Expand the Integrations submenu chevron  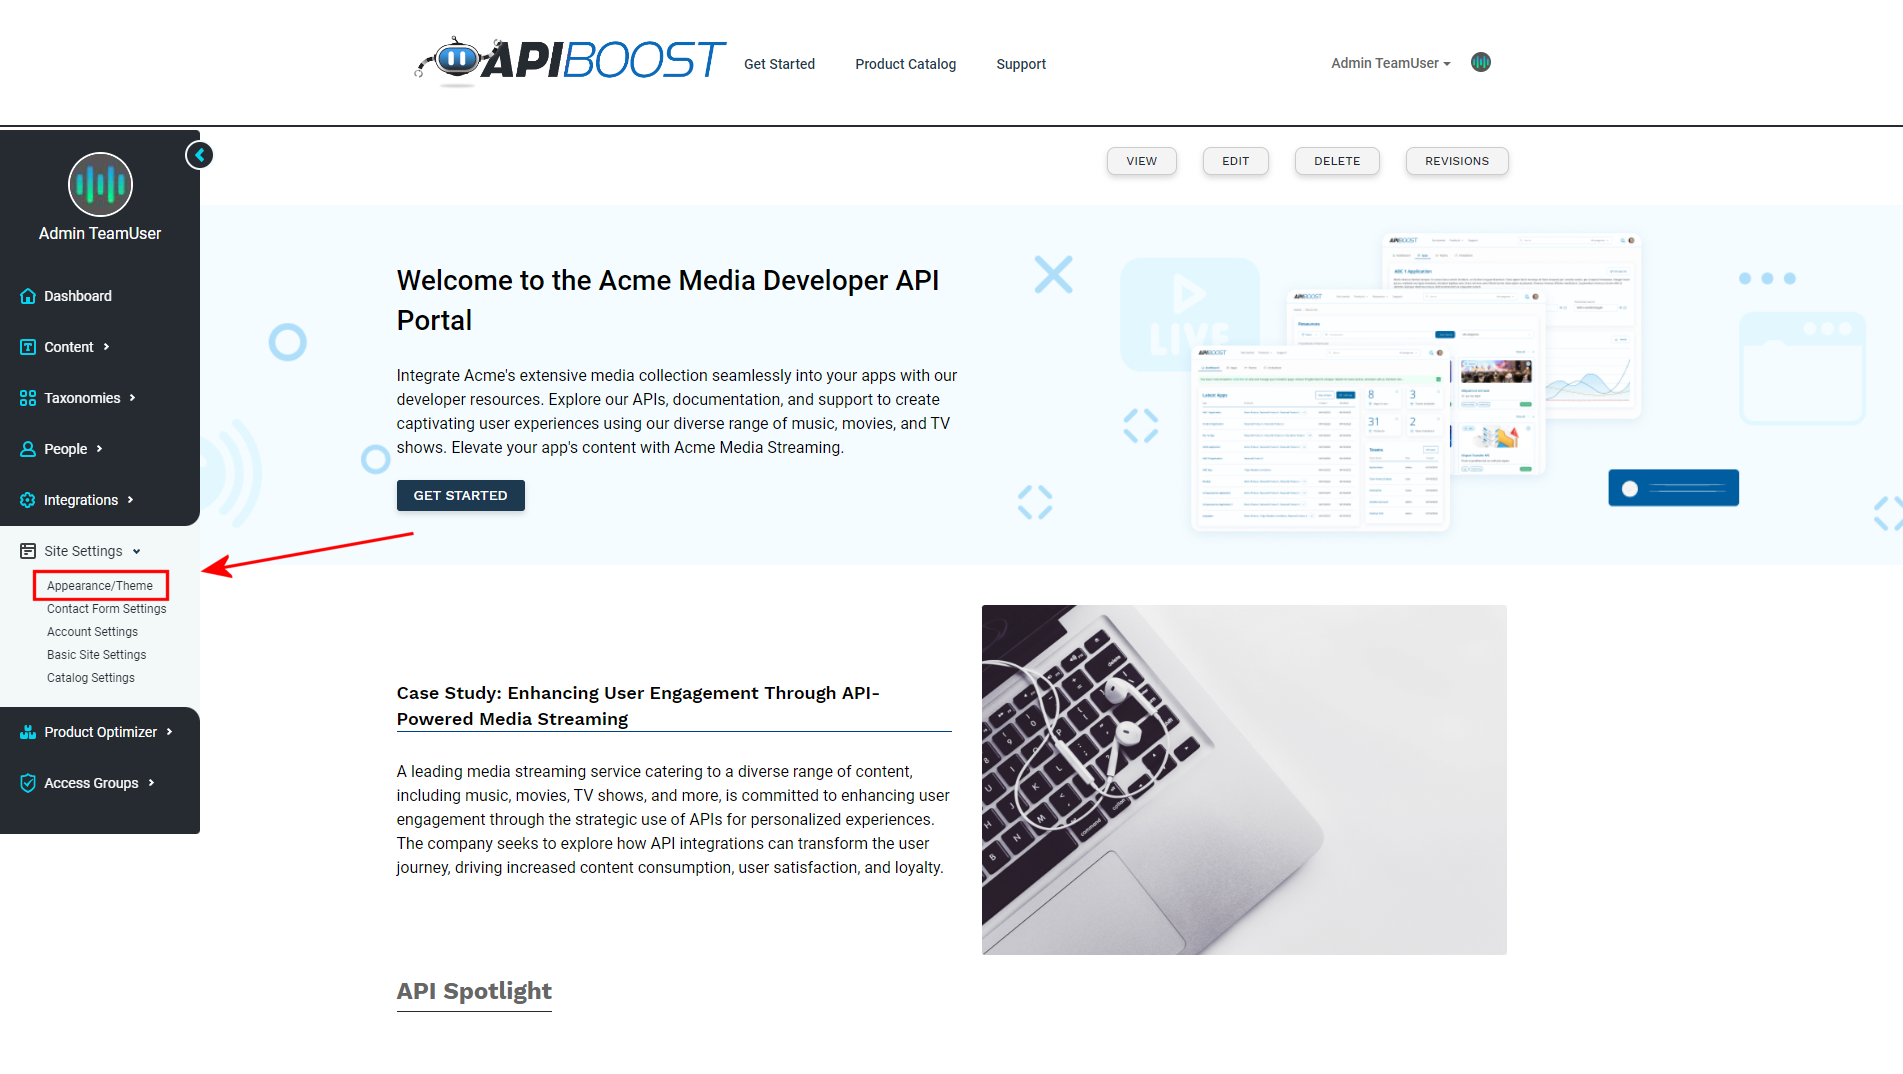click(130, 500)
